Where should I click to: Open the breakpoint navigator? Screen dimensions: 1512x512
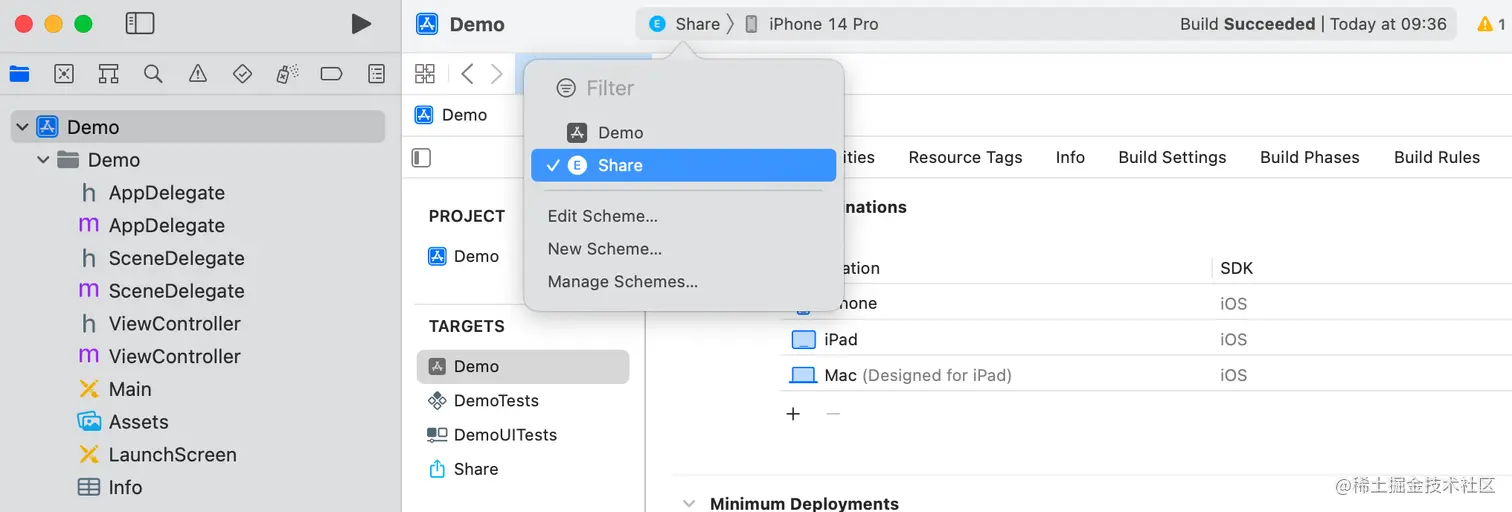pyautogui.click(x=331, y=73)
